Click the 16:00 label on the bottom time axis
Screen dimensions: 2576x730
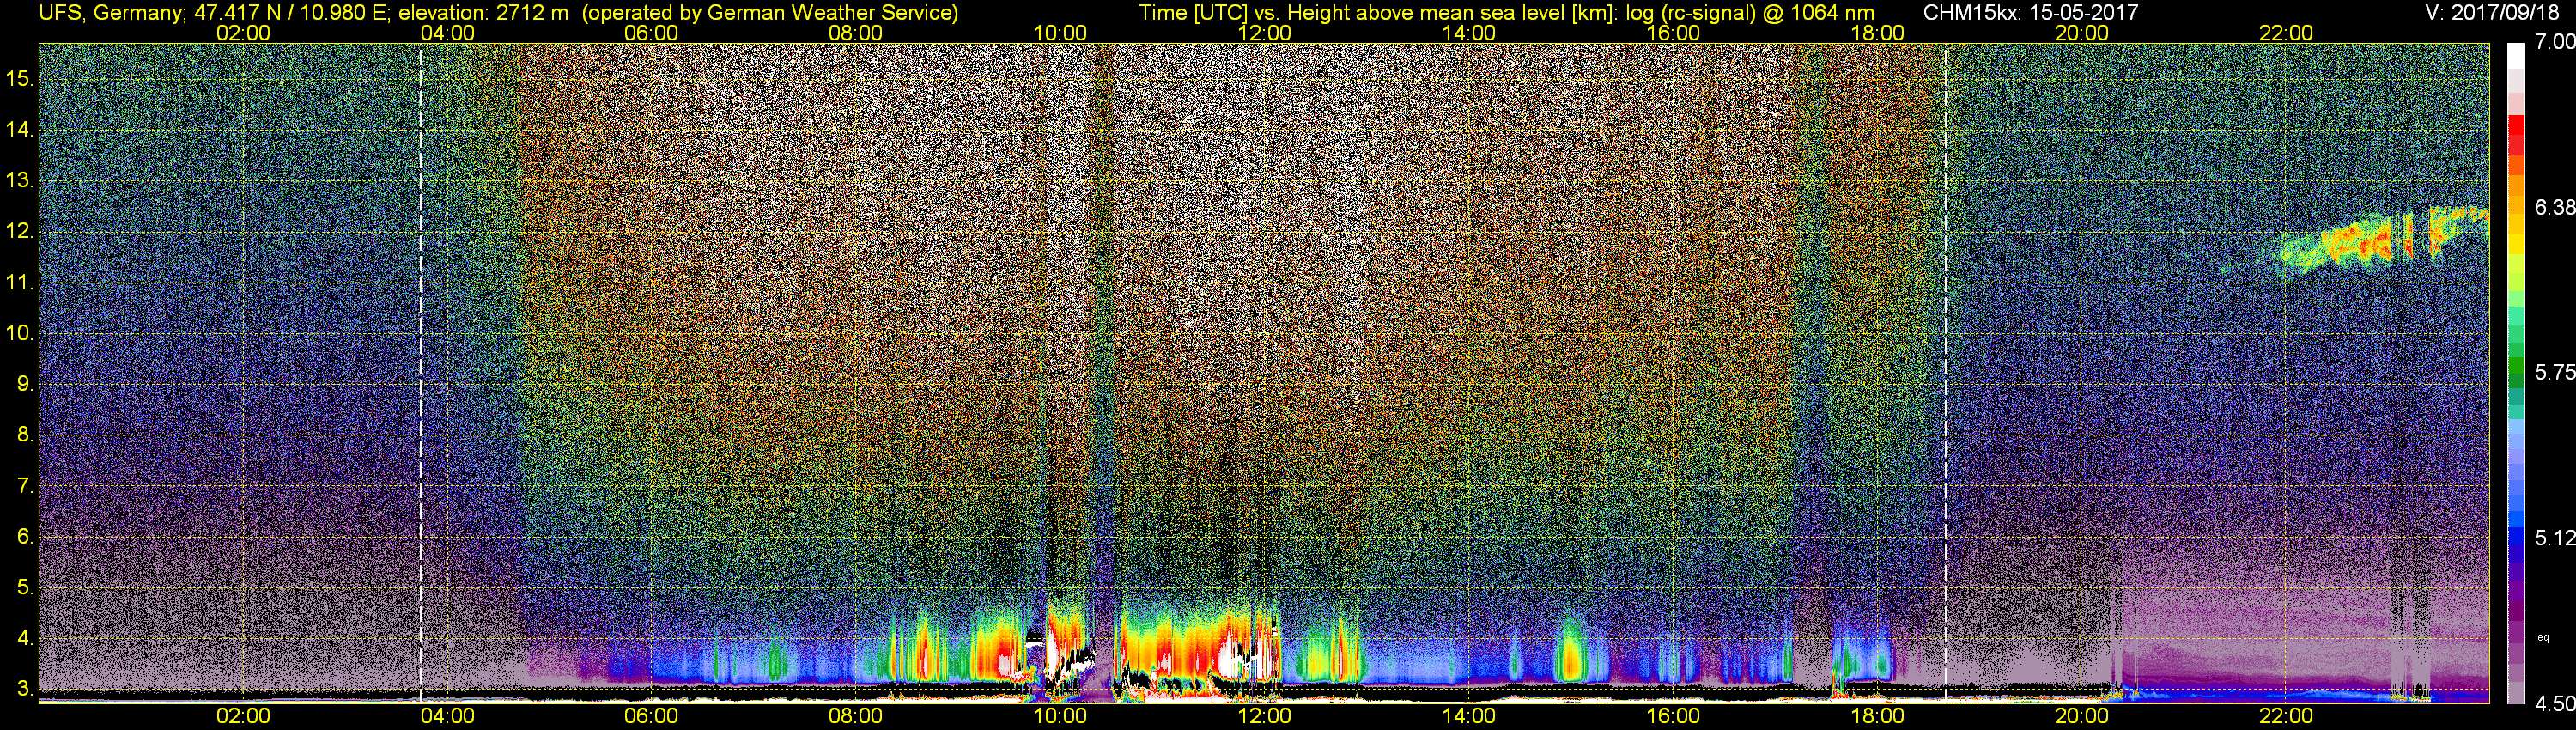coord(1673,716)
